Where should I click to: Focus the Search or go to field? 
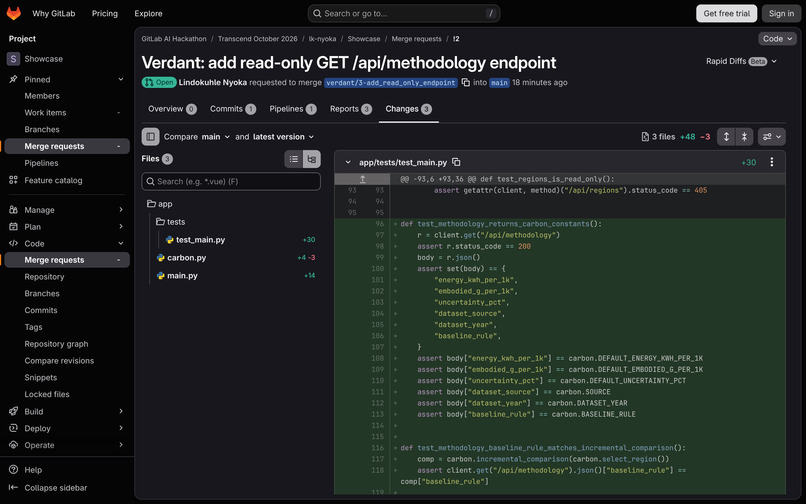[404, 13]
